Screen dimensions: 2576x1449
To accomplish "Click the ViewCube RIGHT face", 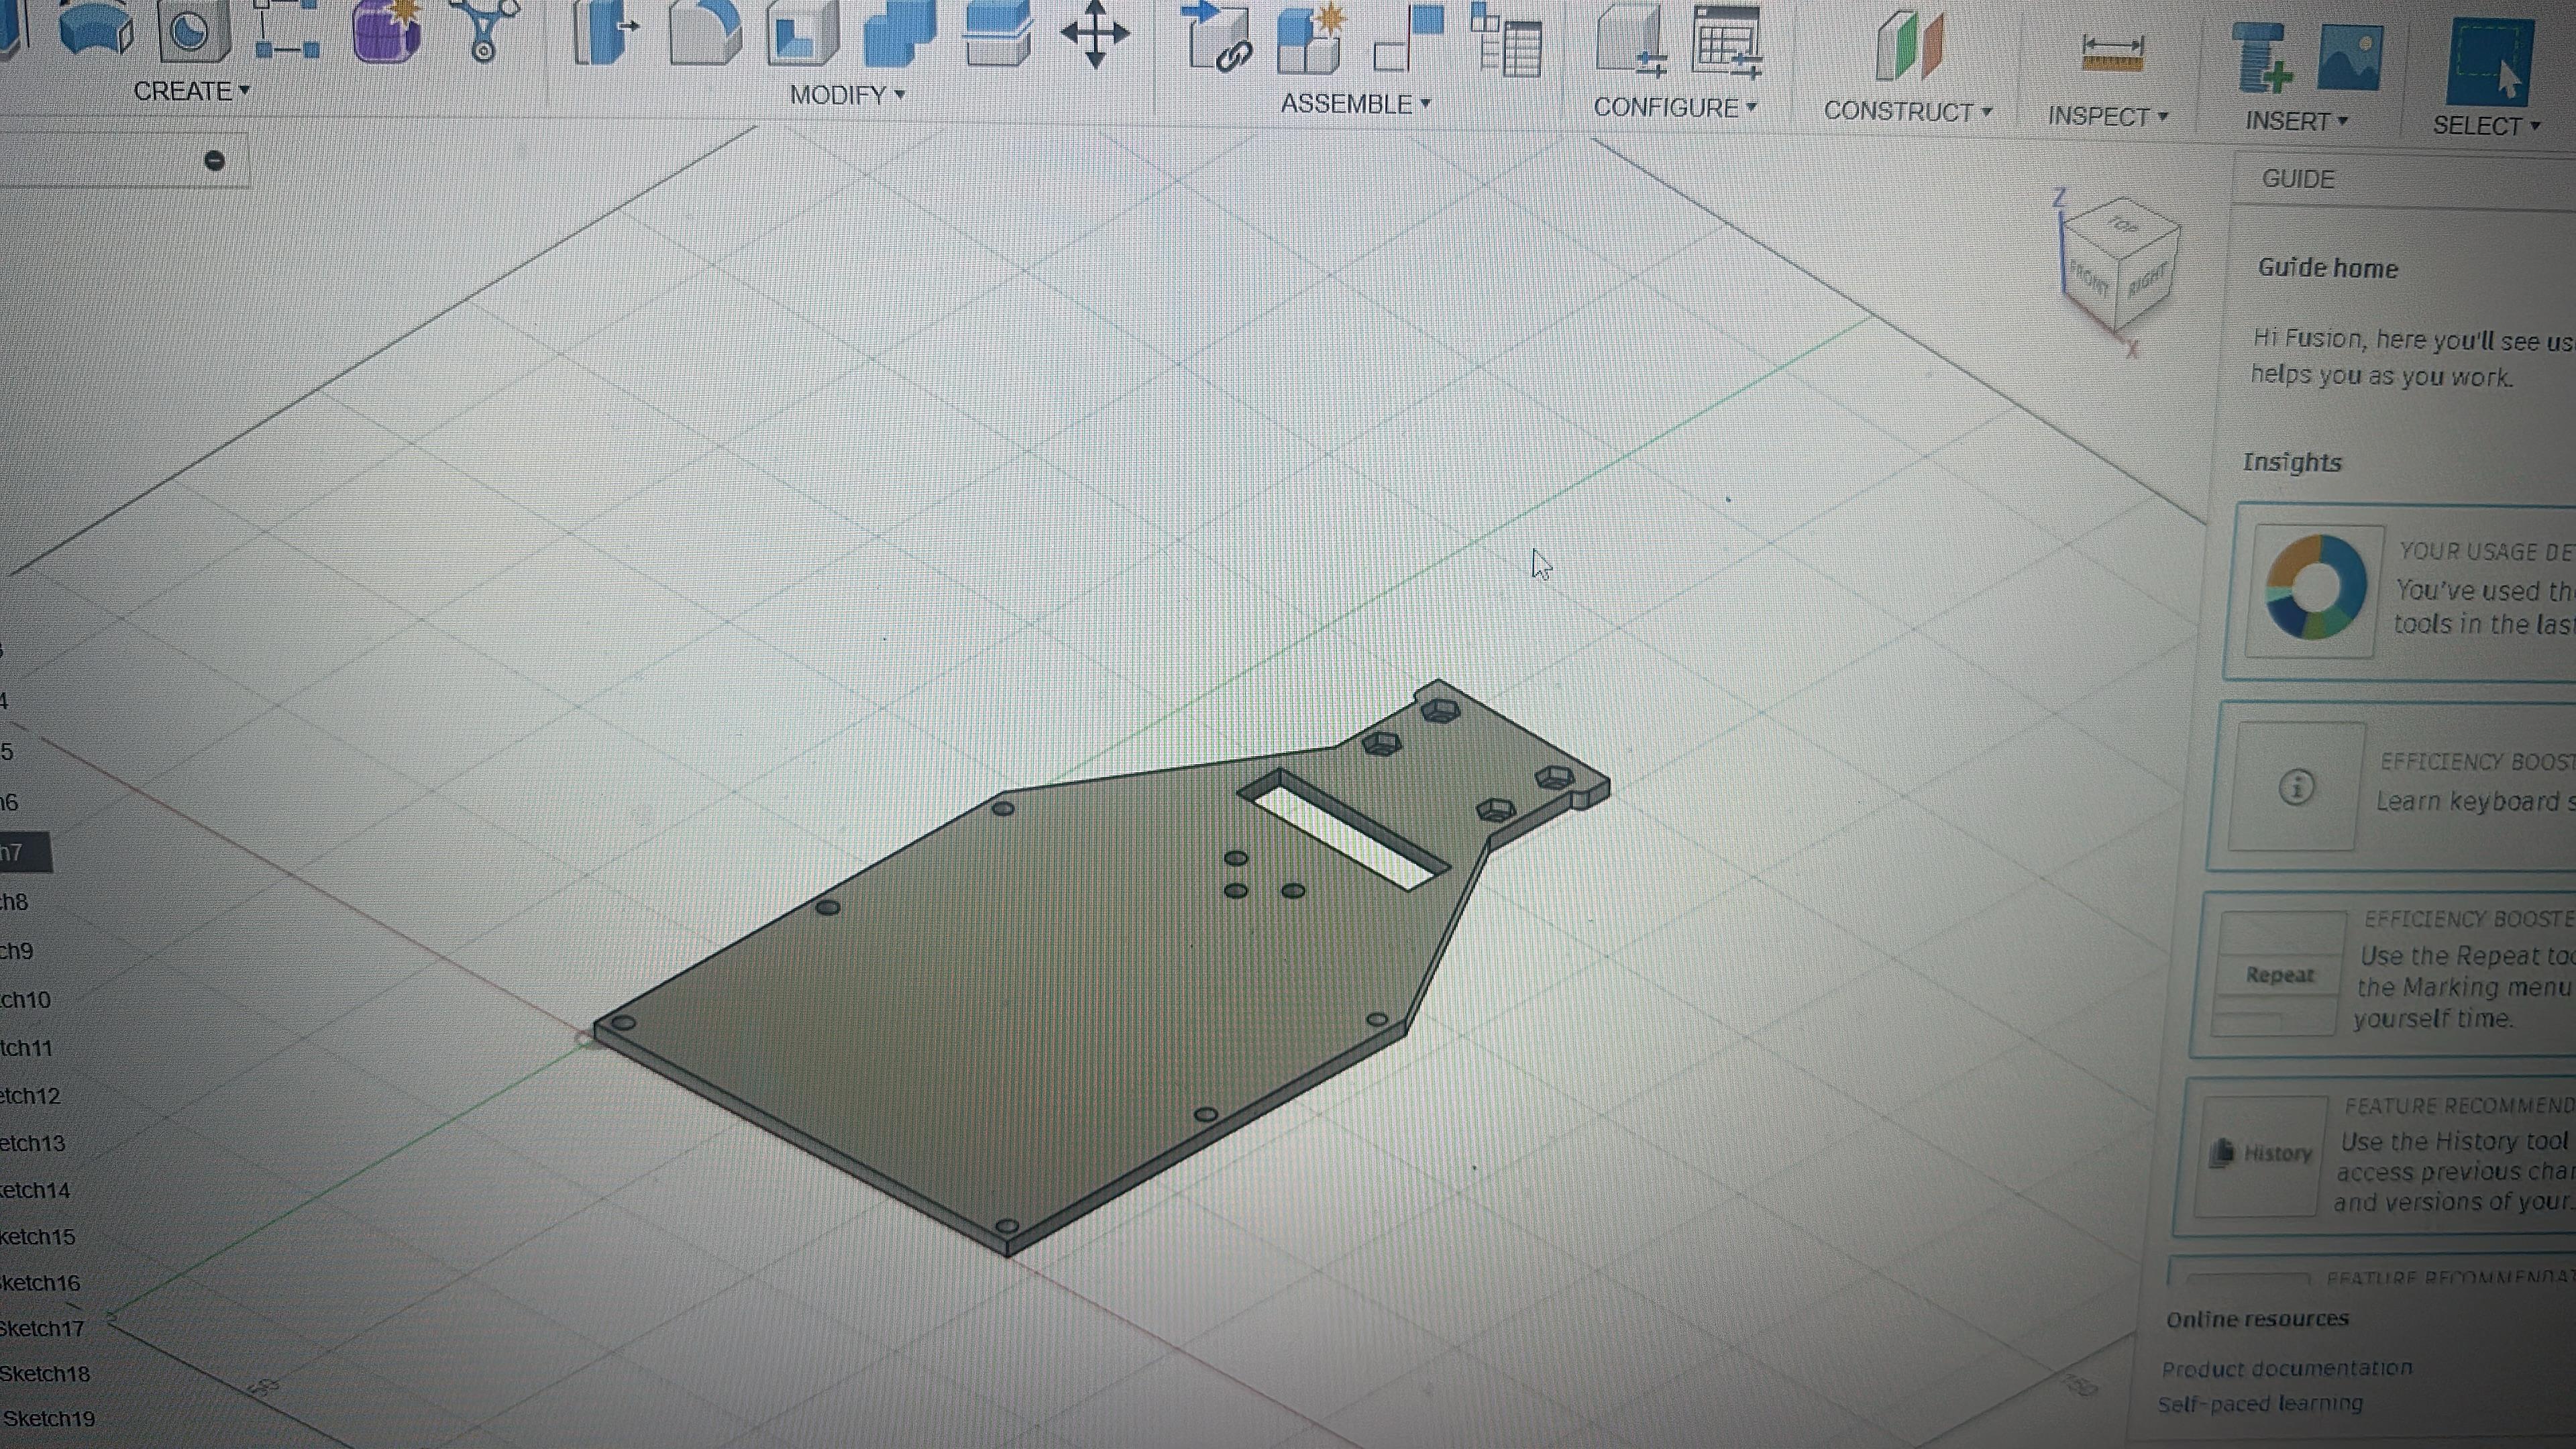I will tap(2147, 281).
